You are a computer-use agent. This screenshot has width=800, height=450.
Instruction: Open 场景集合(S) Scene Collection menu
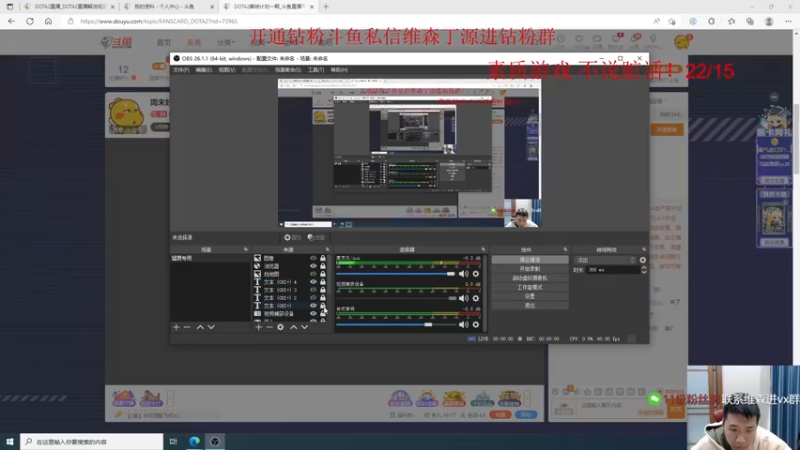[x=288, y=70]
